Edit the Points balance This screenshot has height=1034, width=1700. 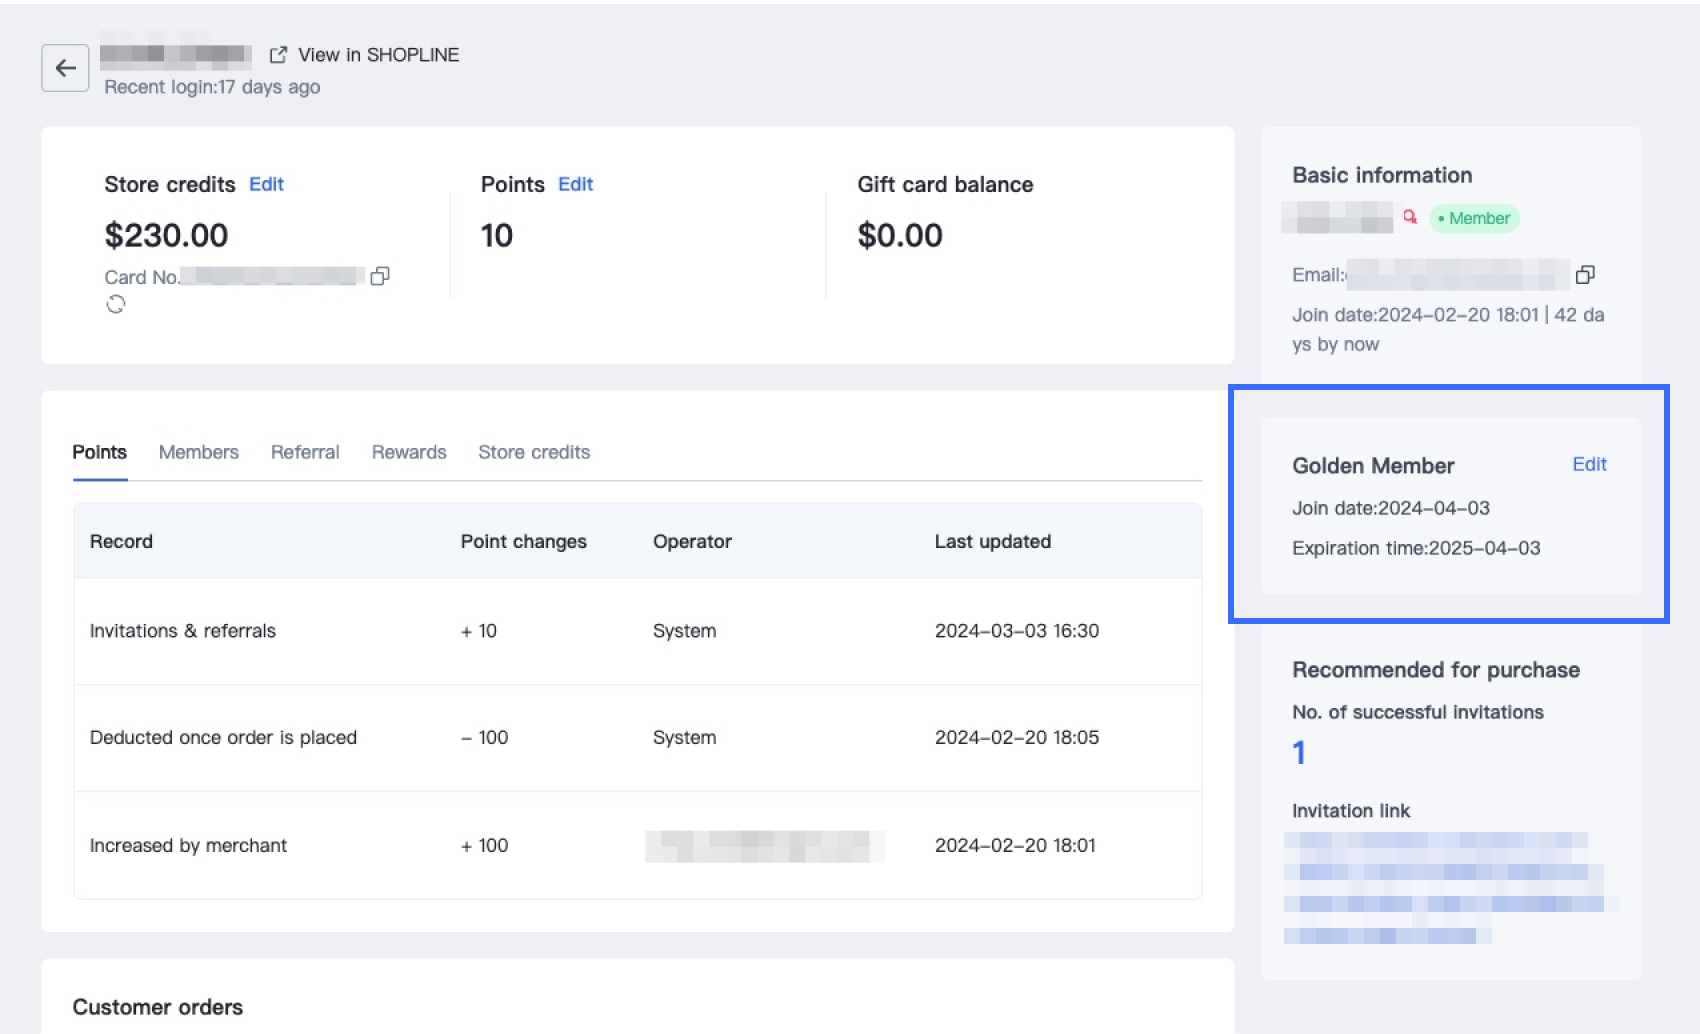(575, 184)
